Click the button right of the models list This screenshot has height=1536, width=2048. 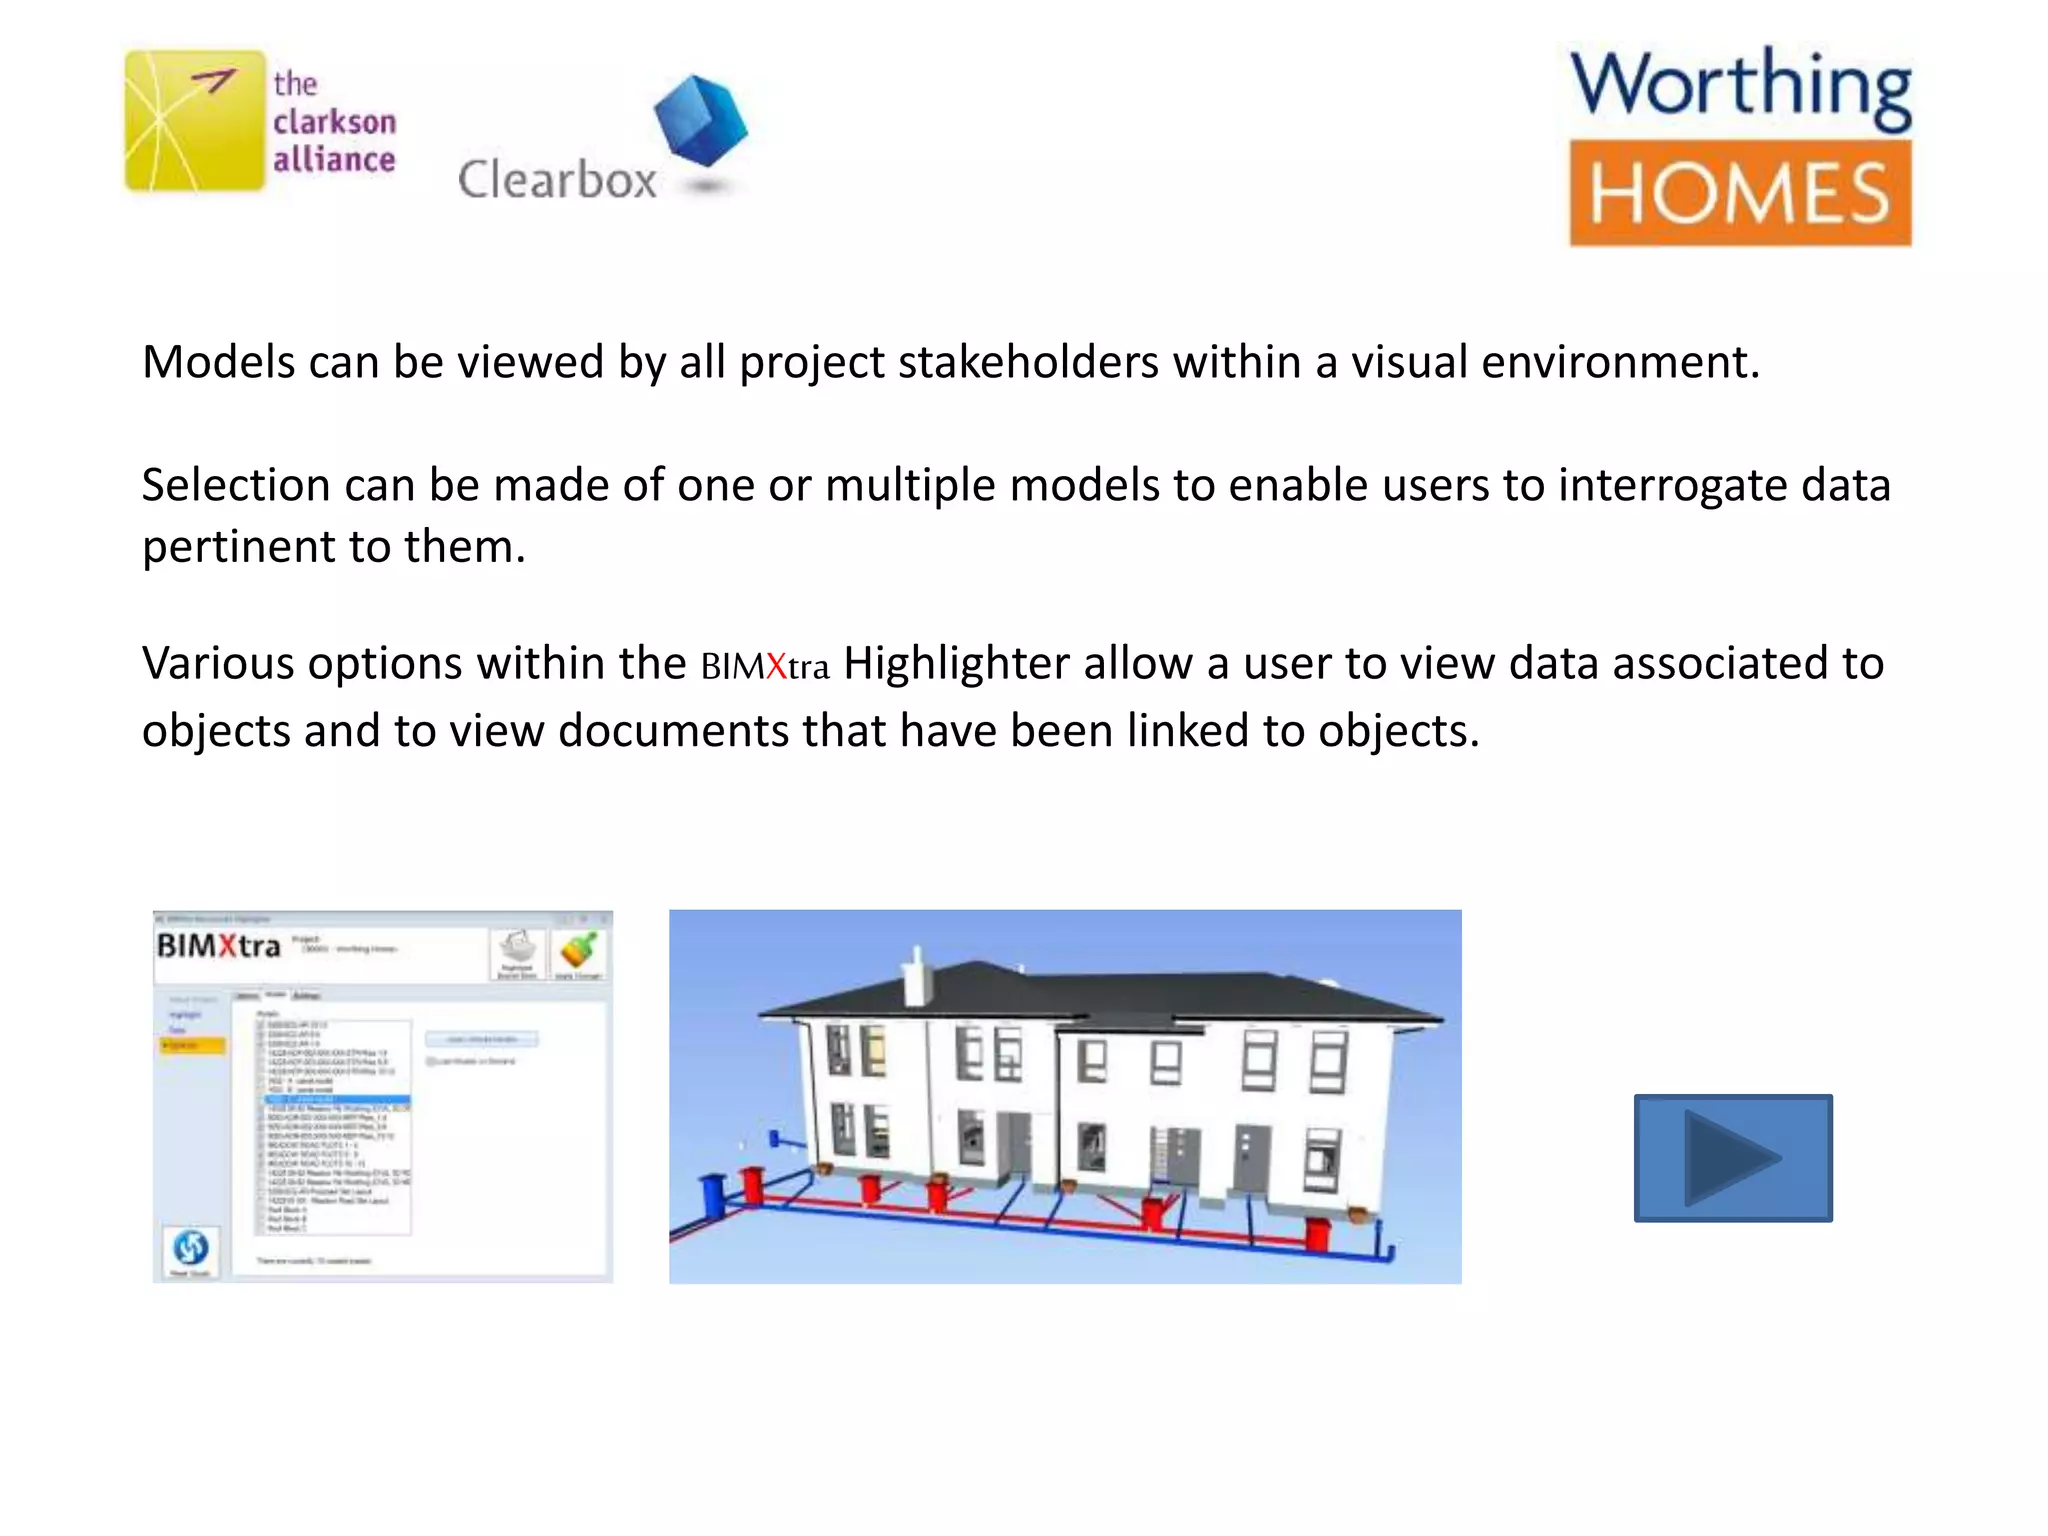[481, 1040]
